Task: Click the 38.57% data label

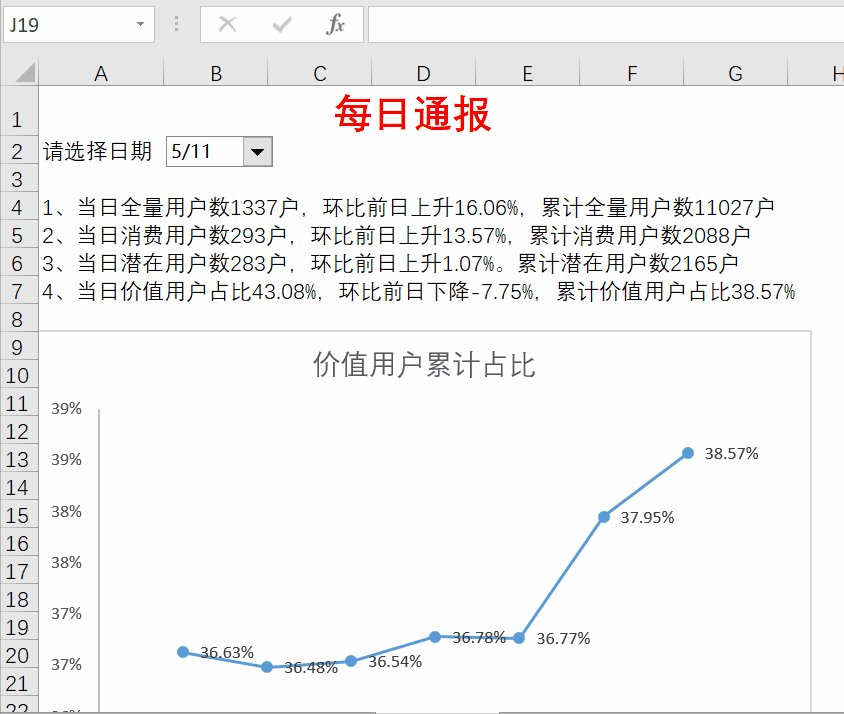Action: click(732, 453)
